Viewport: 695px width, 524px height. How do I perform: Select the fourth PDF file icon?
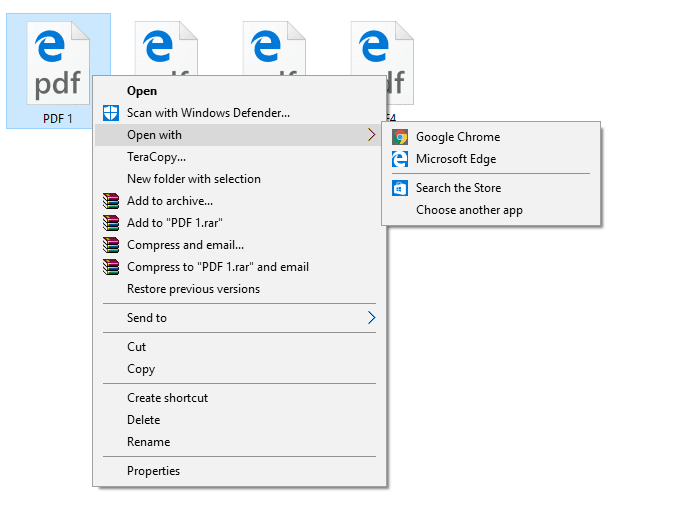(382, 63)
